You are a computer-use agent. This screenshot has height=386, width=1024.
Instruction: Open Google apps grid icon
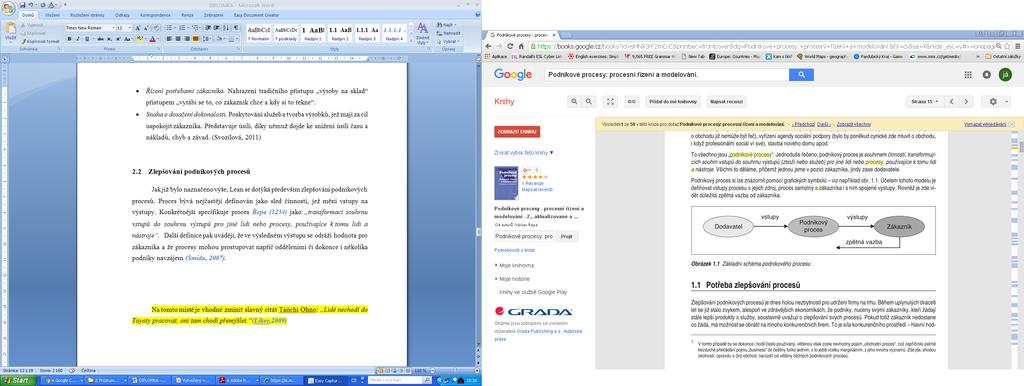(968, 74)
